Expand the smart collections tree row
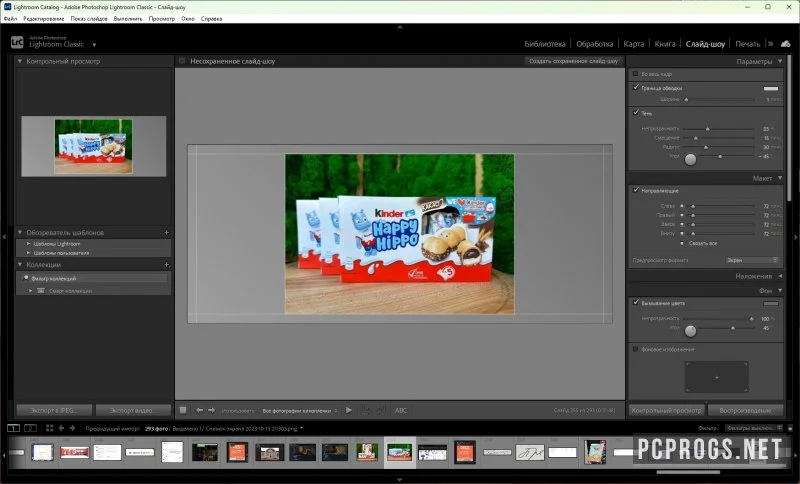Screen dimensions: 800x484 31,291
